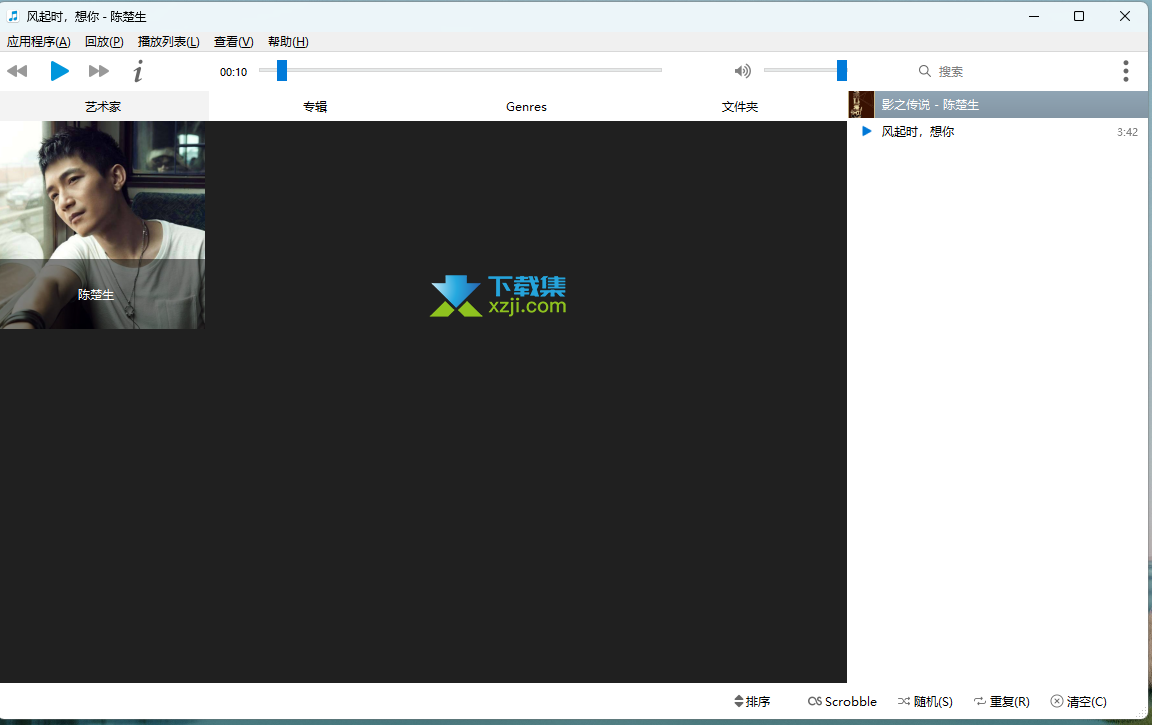Toggle Scrobble for Last.fm
Viewport: 1152px width, 725px height.
click(x=842, y=701)
